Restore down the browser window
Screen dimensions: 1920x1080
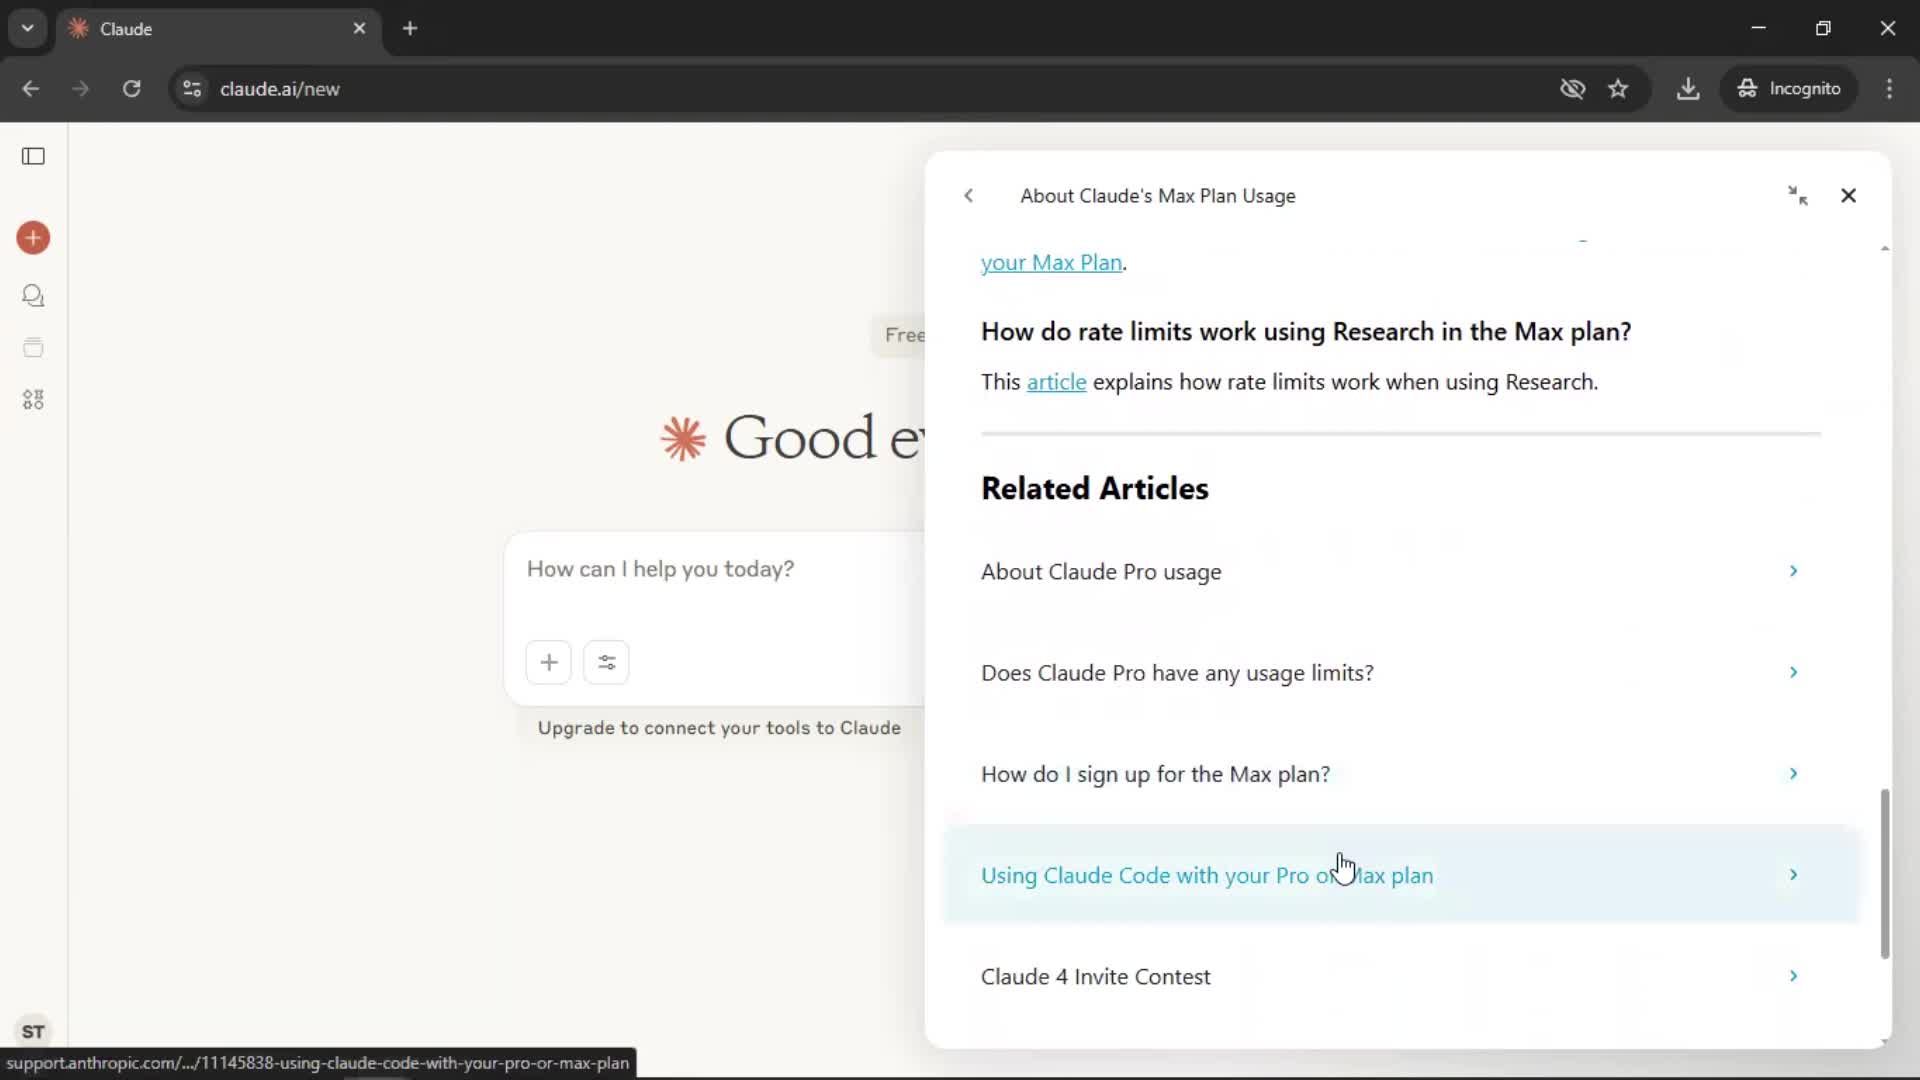coord(1823,28)
